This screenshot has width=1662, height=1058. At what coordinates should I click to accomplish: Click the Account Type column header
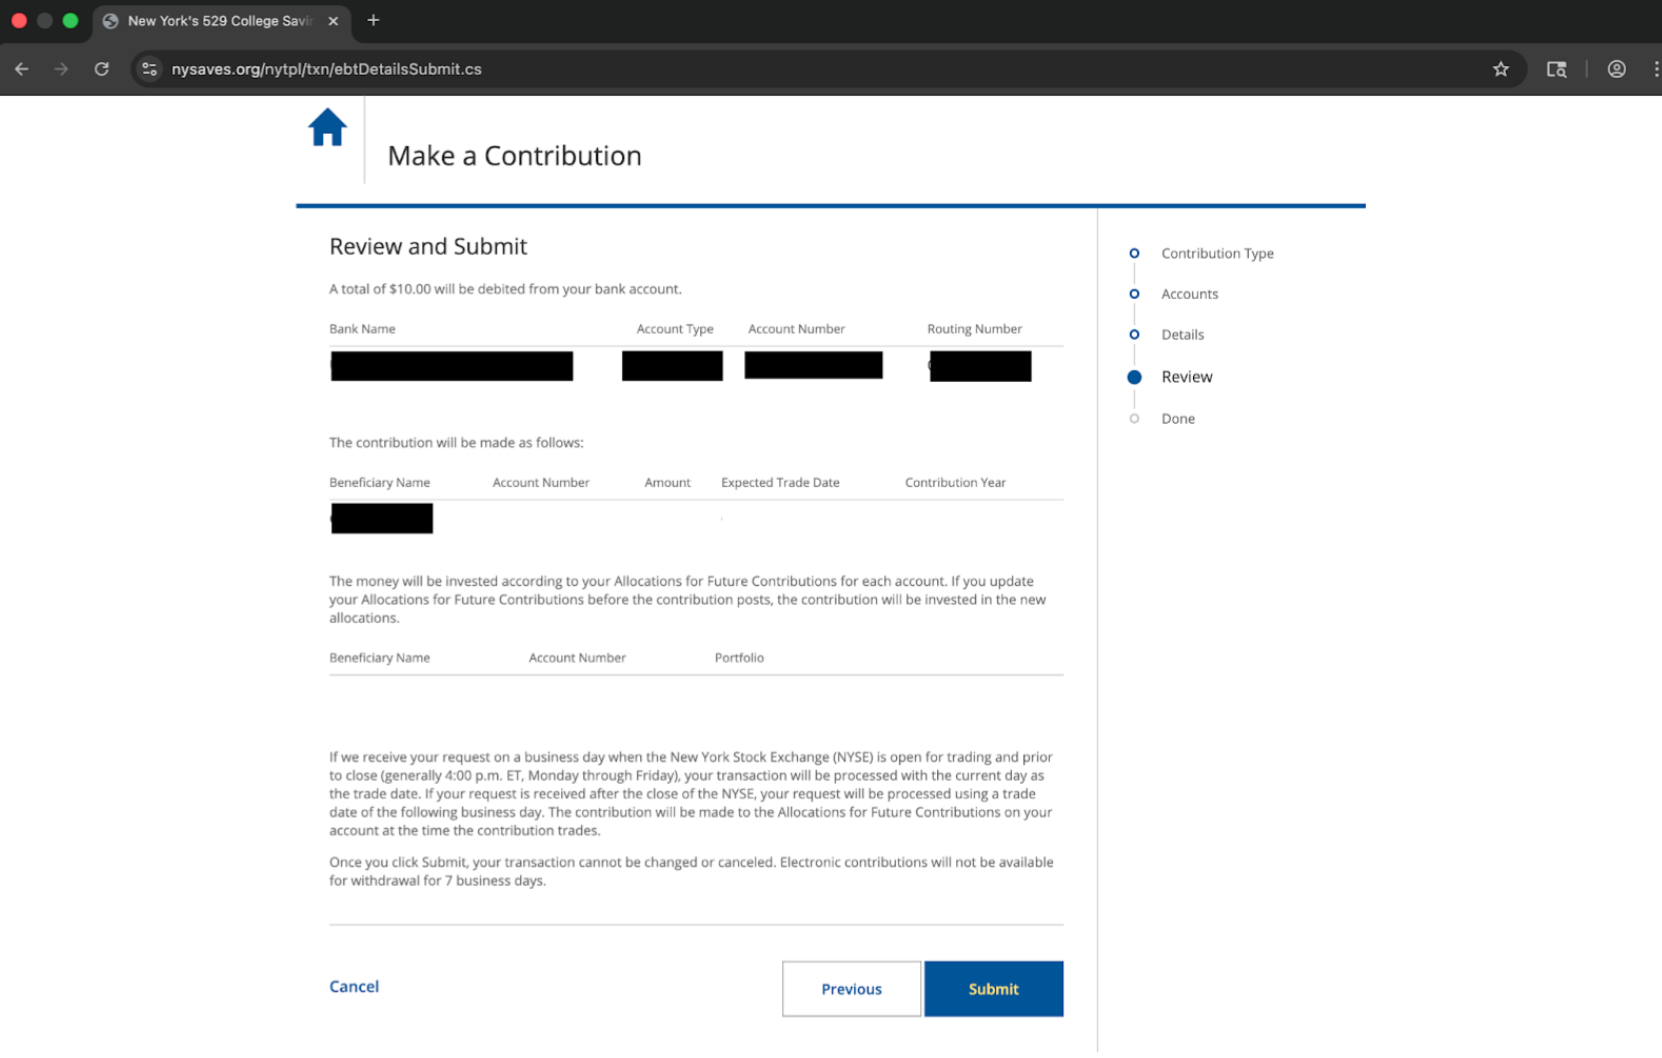click(x=675, y=329)
